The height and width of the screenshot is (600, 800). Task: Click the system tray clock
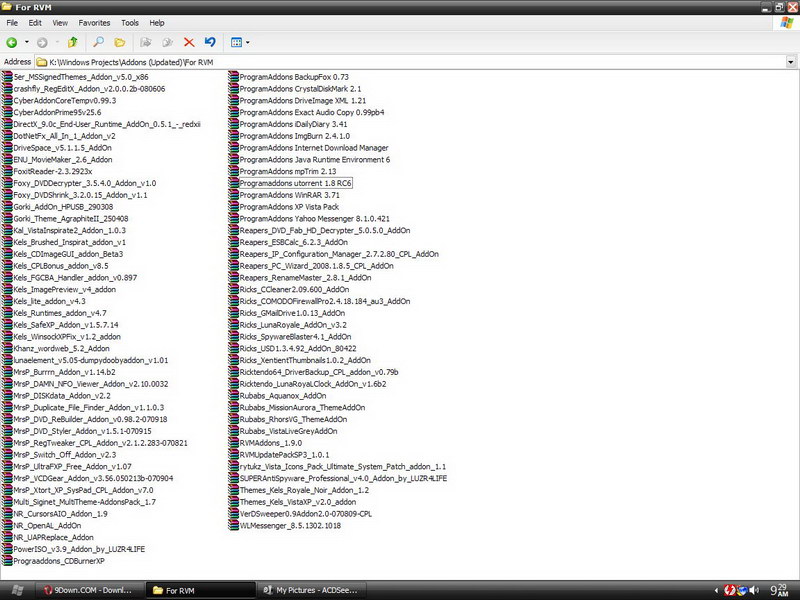(780, 590)
